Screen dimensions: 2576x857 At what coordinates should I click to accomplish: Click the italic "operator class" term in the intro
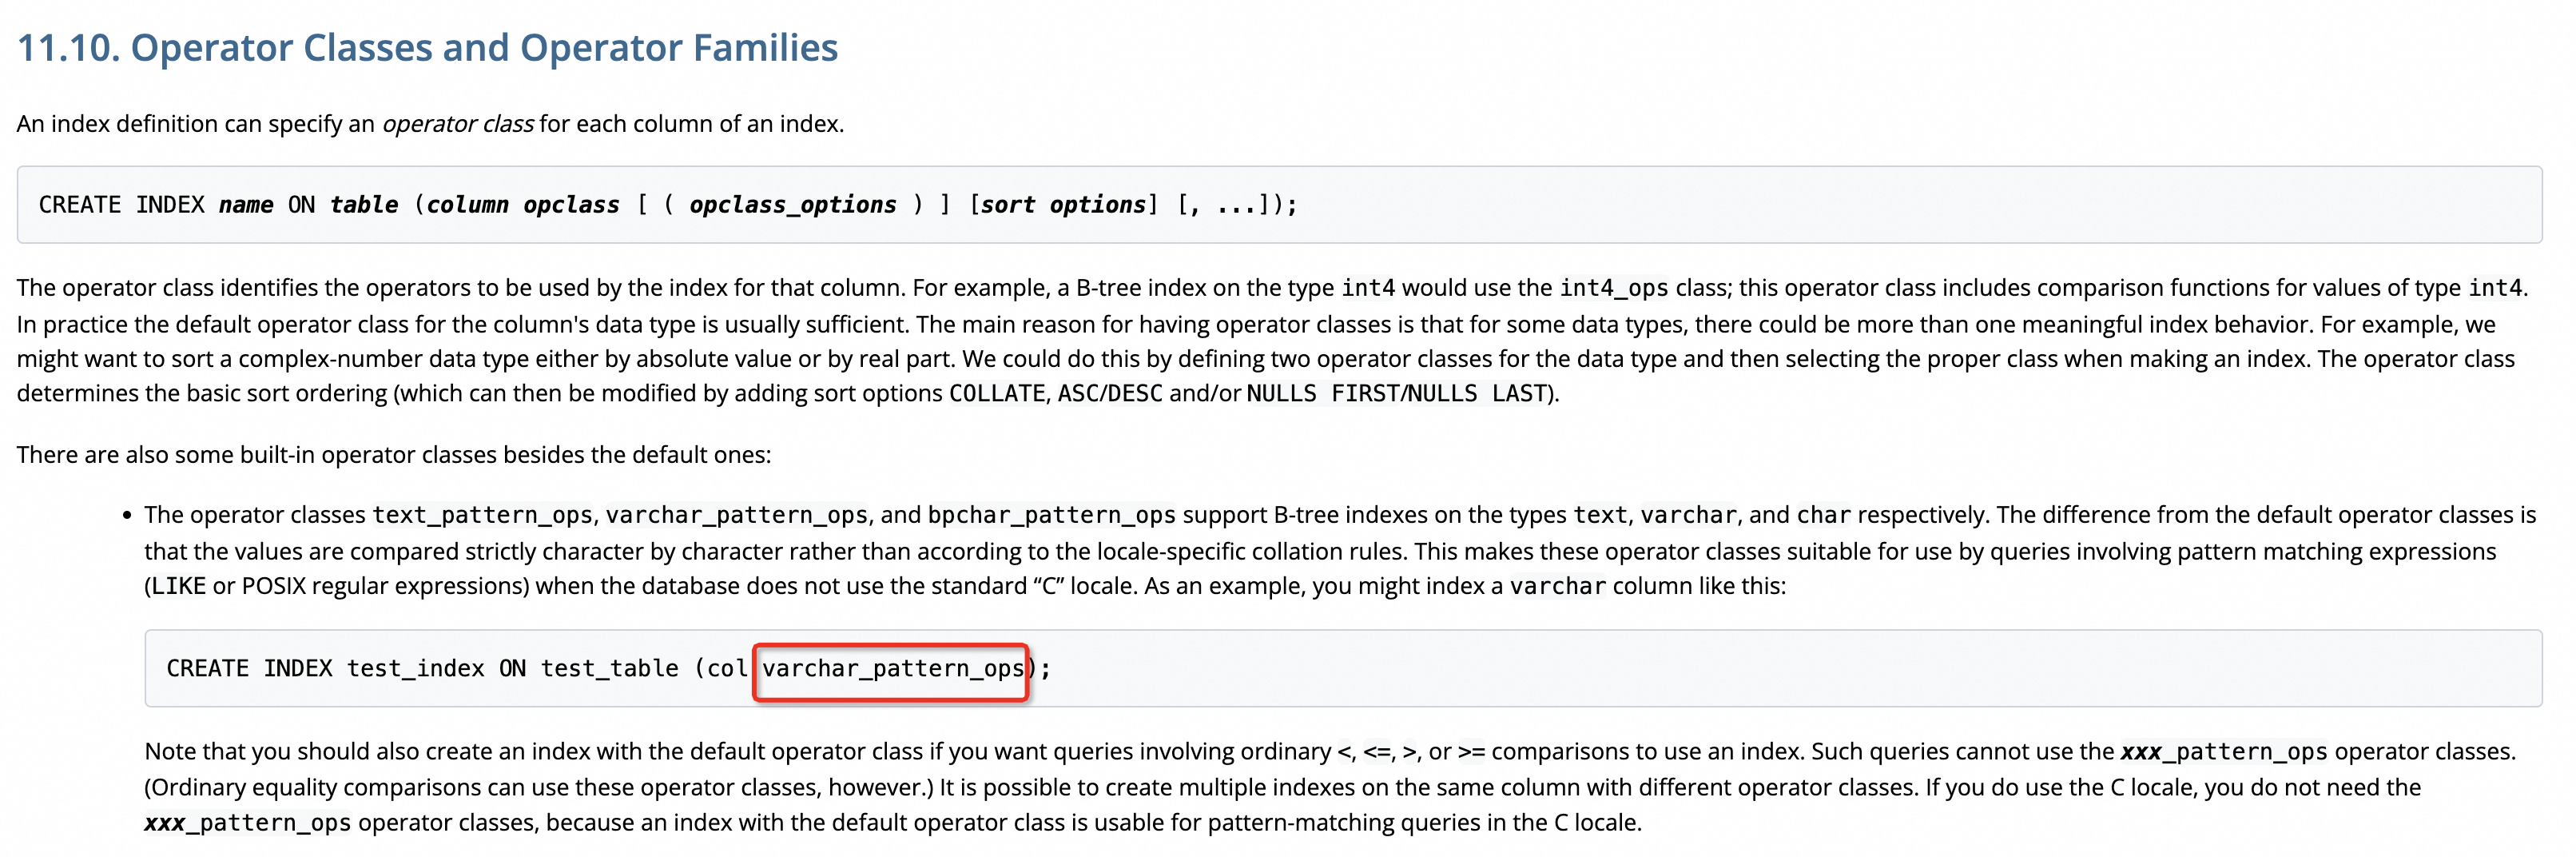coord(457,124)
